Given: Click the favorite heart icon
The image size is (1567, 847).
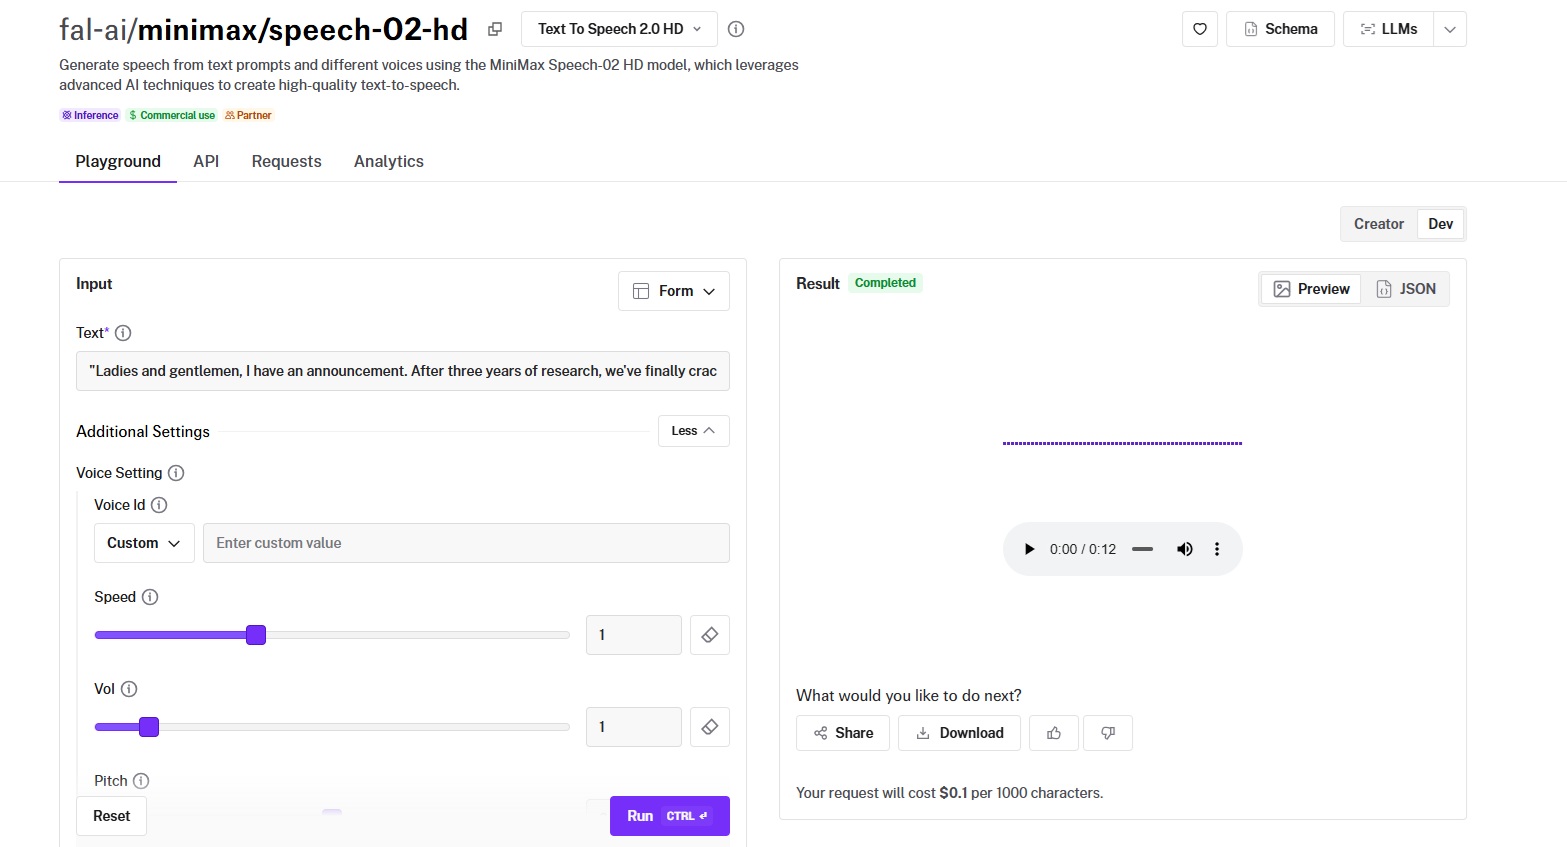Looking at the screenshot, I should (x=1199, y=29).
